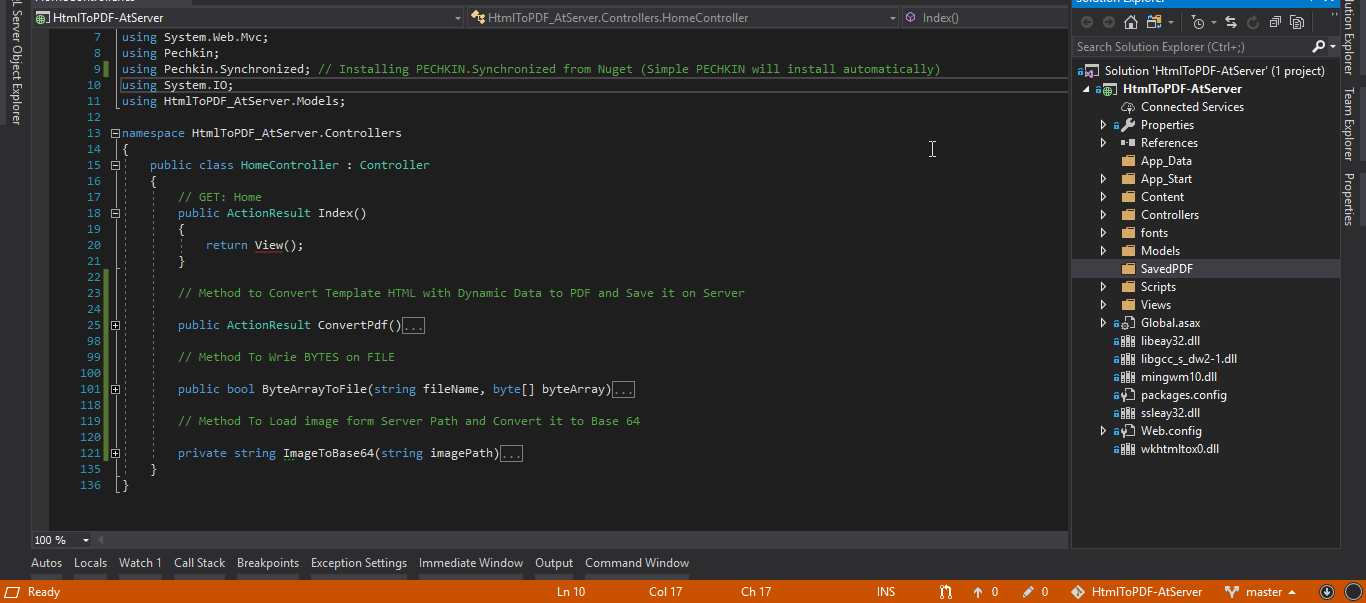Open the search options dropdown arrow
Image resolution: width=1366 pixels, height=603 pixels.
coord(1333,47)
